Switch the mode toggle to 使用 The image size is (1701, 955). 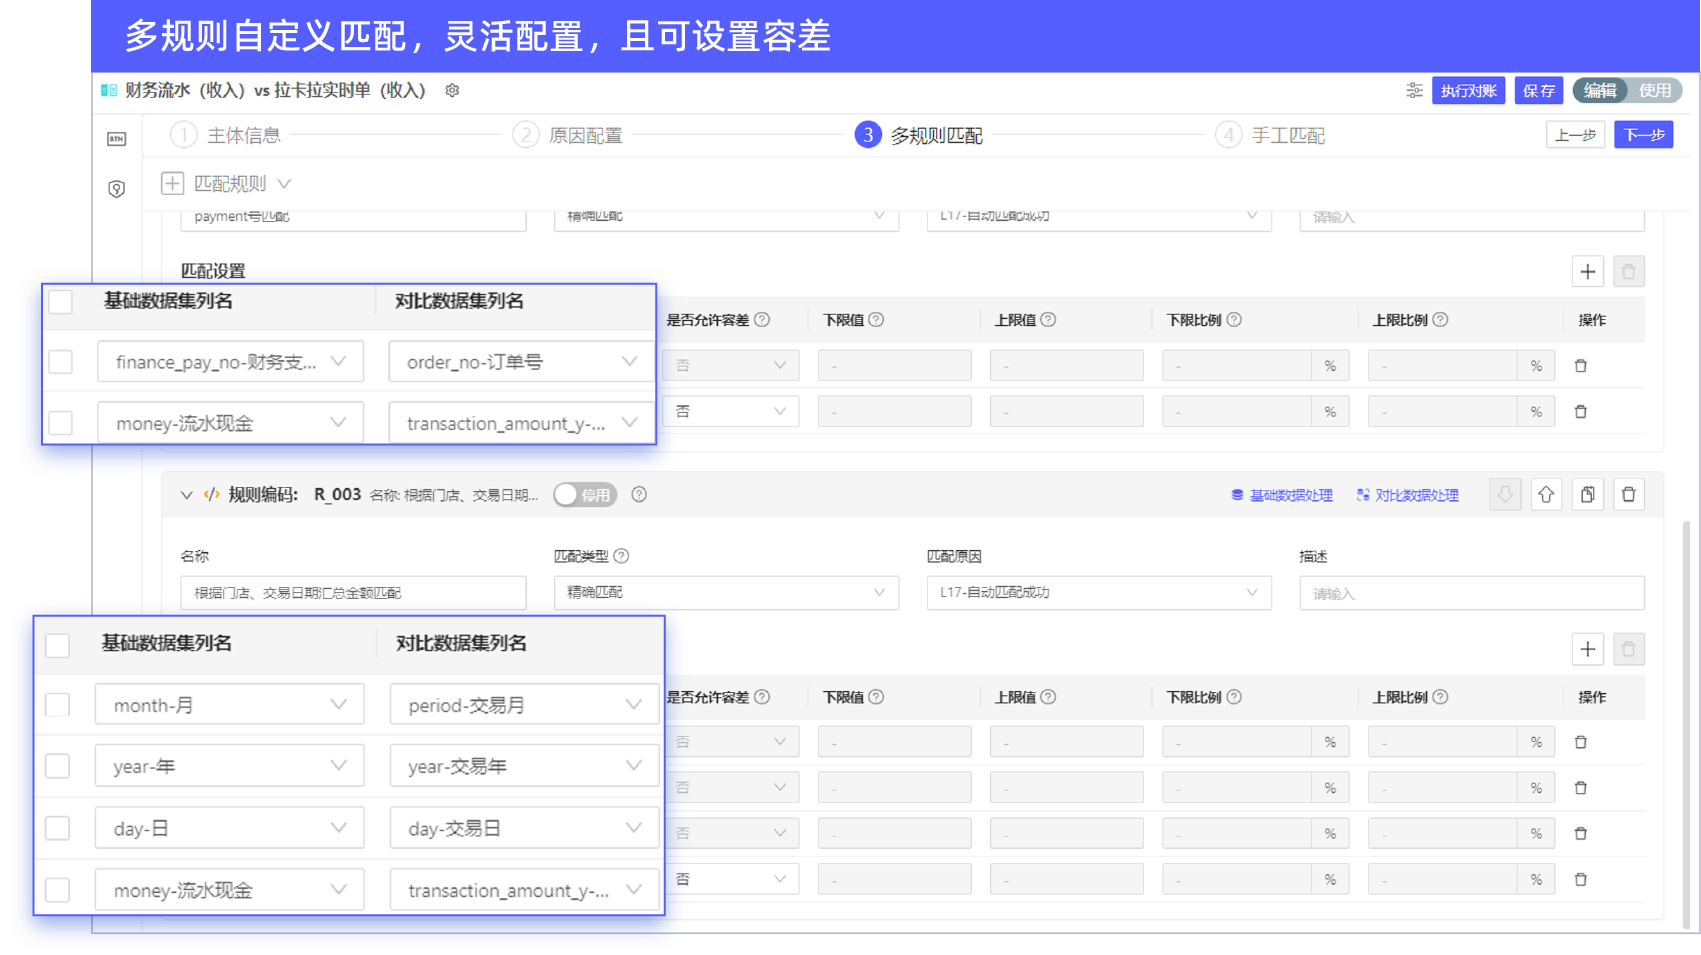[1654, 90]
